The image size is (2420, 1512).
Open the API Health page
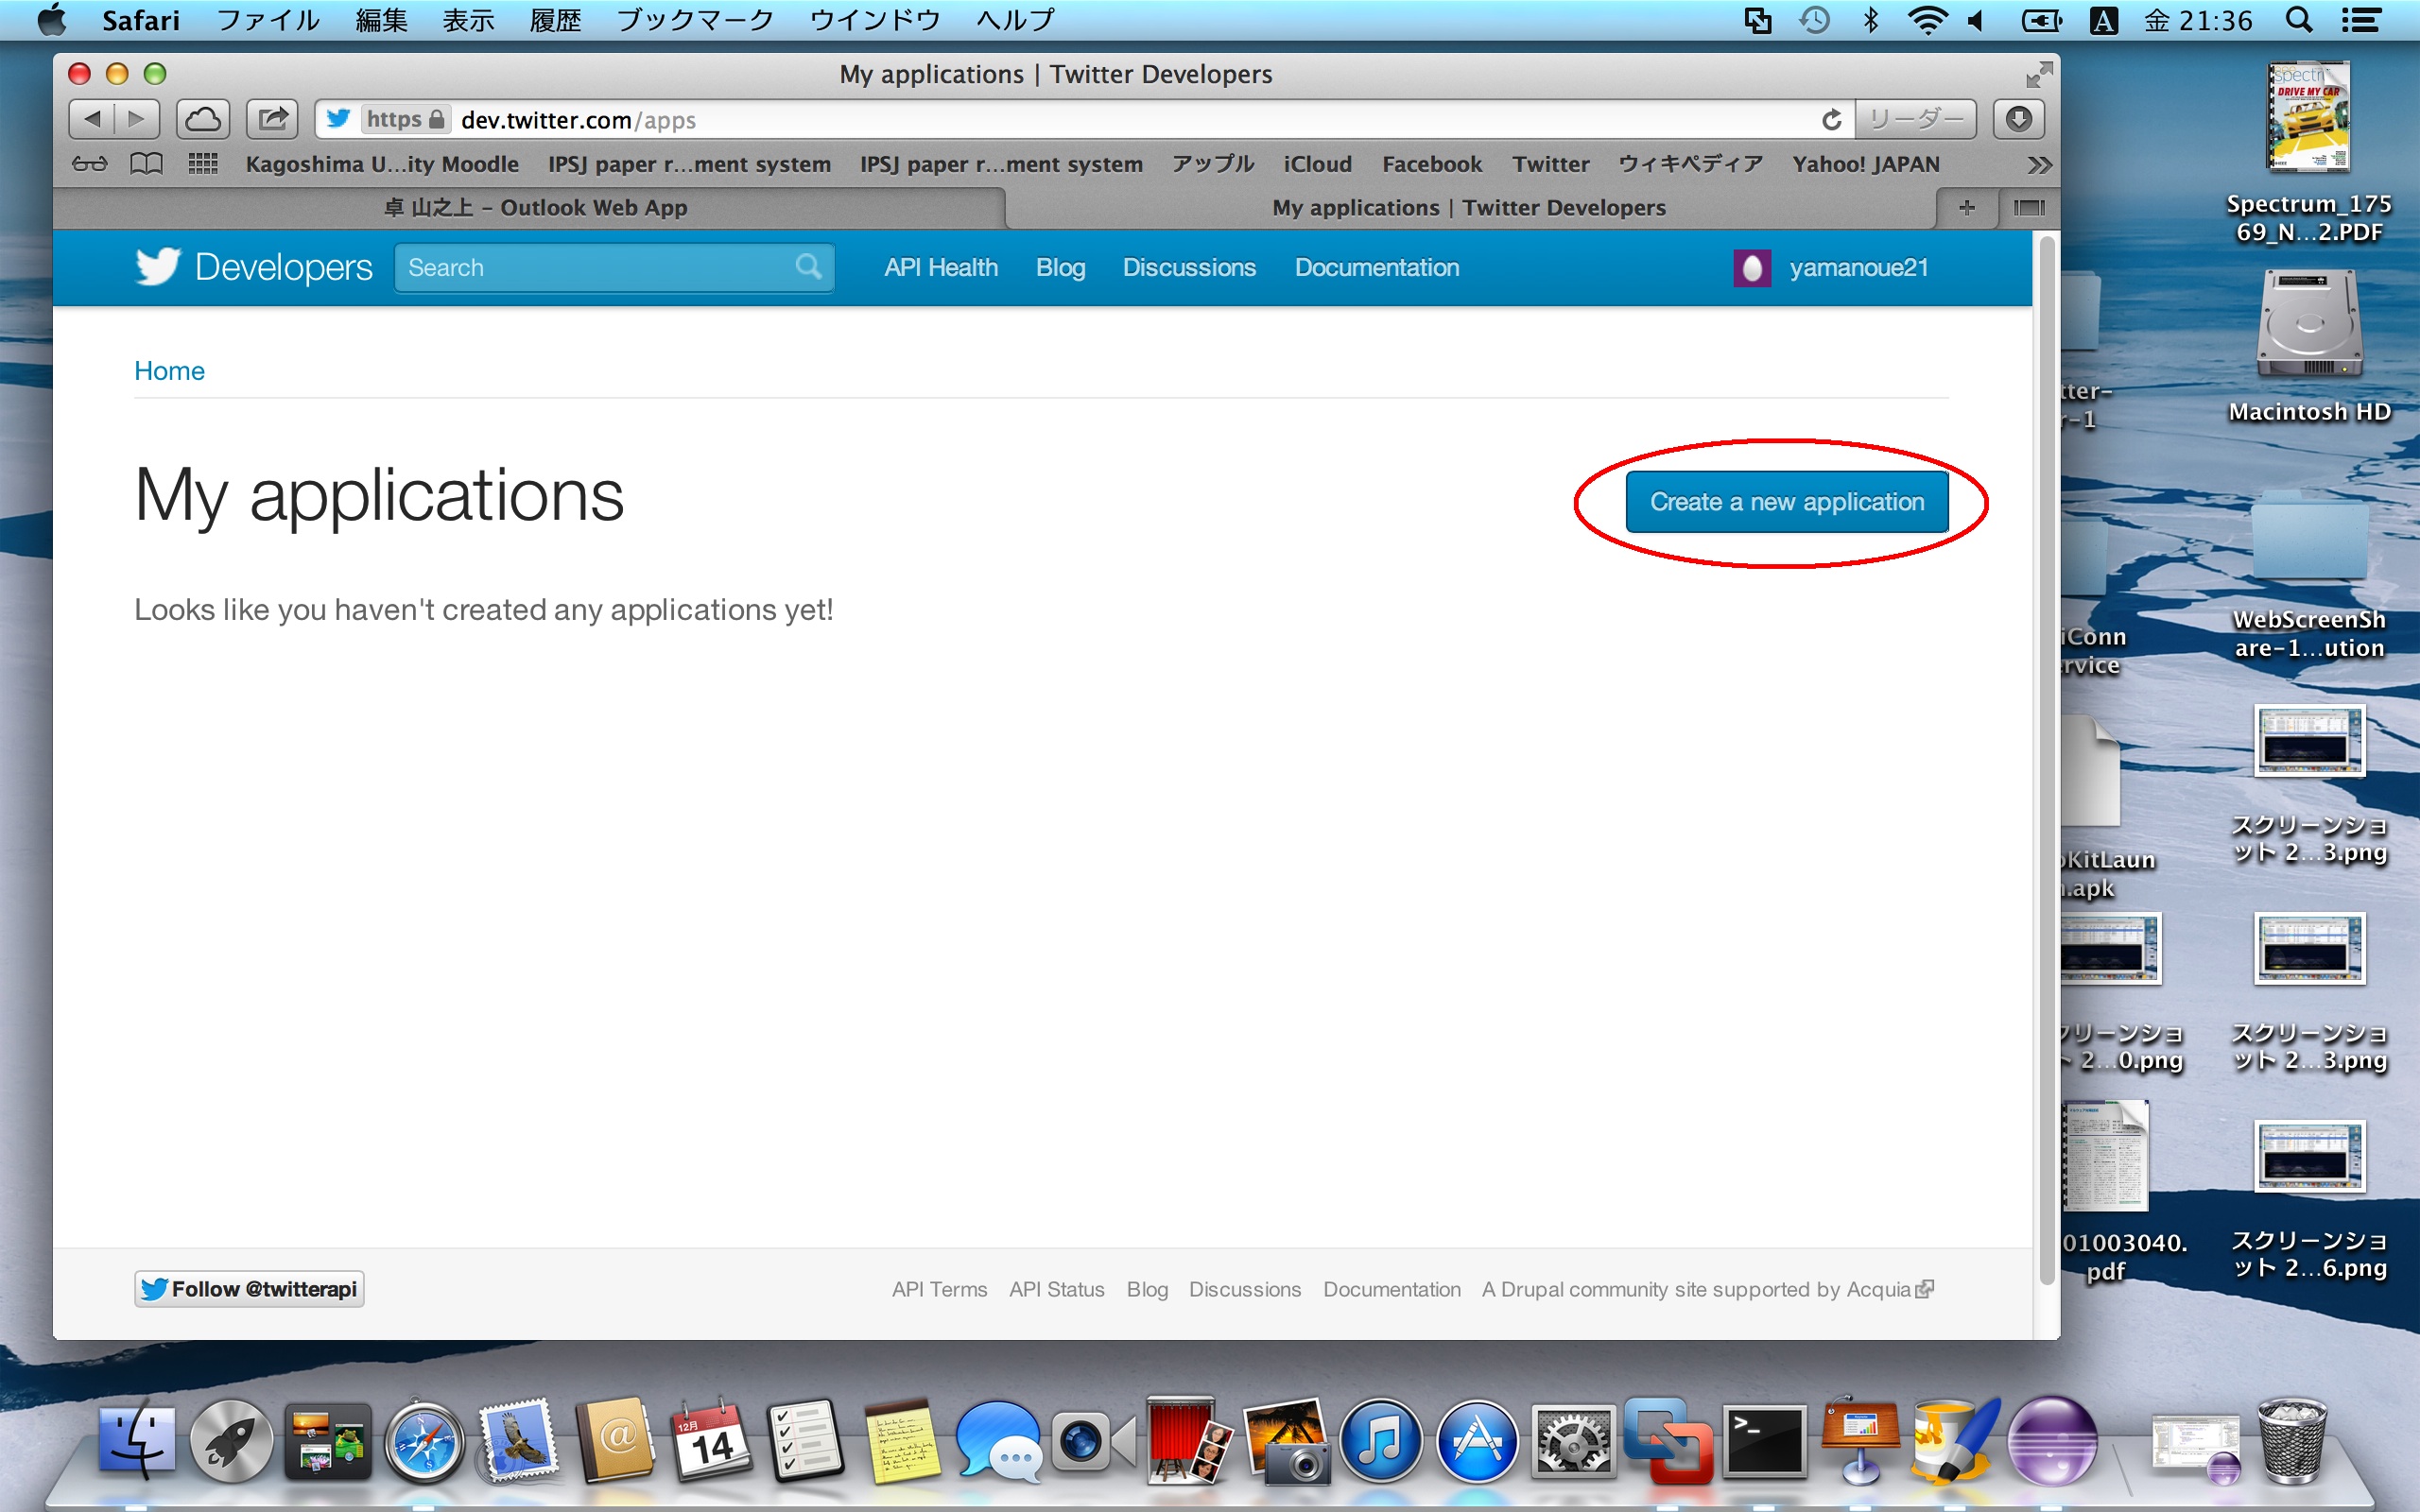click(941, 268)
